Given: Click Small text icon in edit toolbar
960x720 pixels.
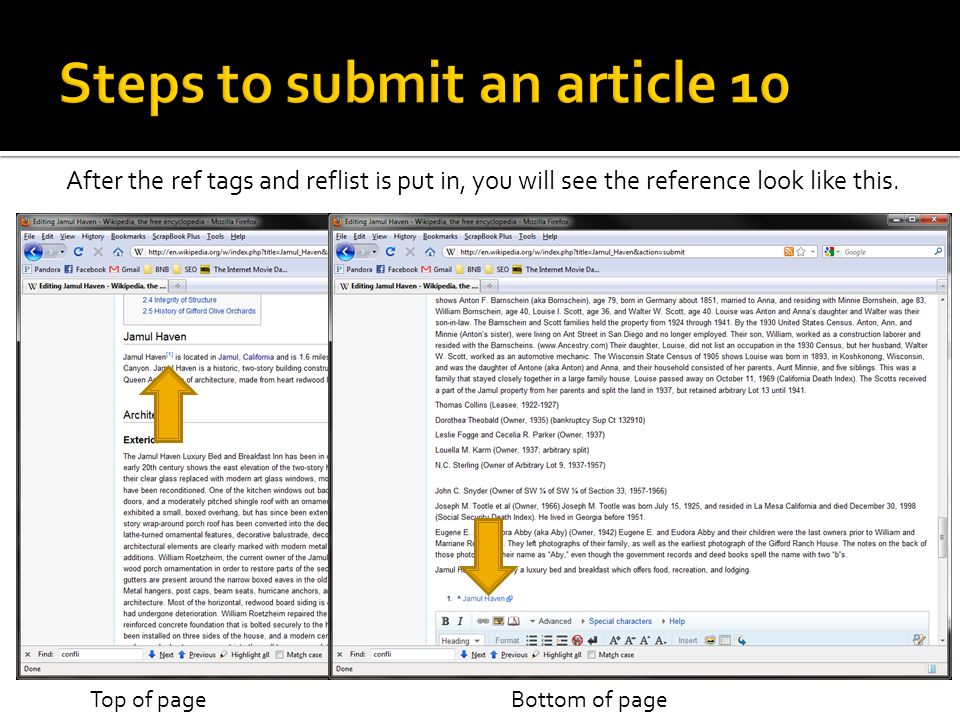Looking at the screenshot, I should (x=630, y=640).
